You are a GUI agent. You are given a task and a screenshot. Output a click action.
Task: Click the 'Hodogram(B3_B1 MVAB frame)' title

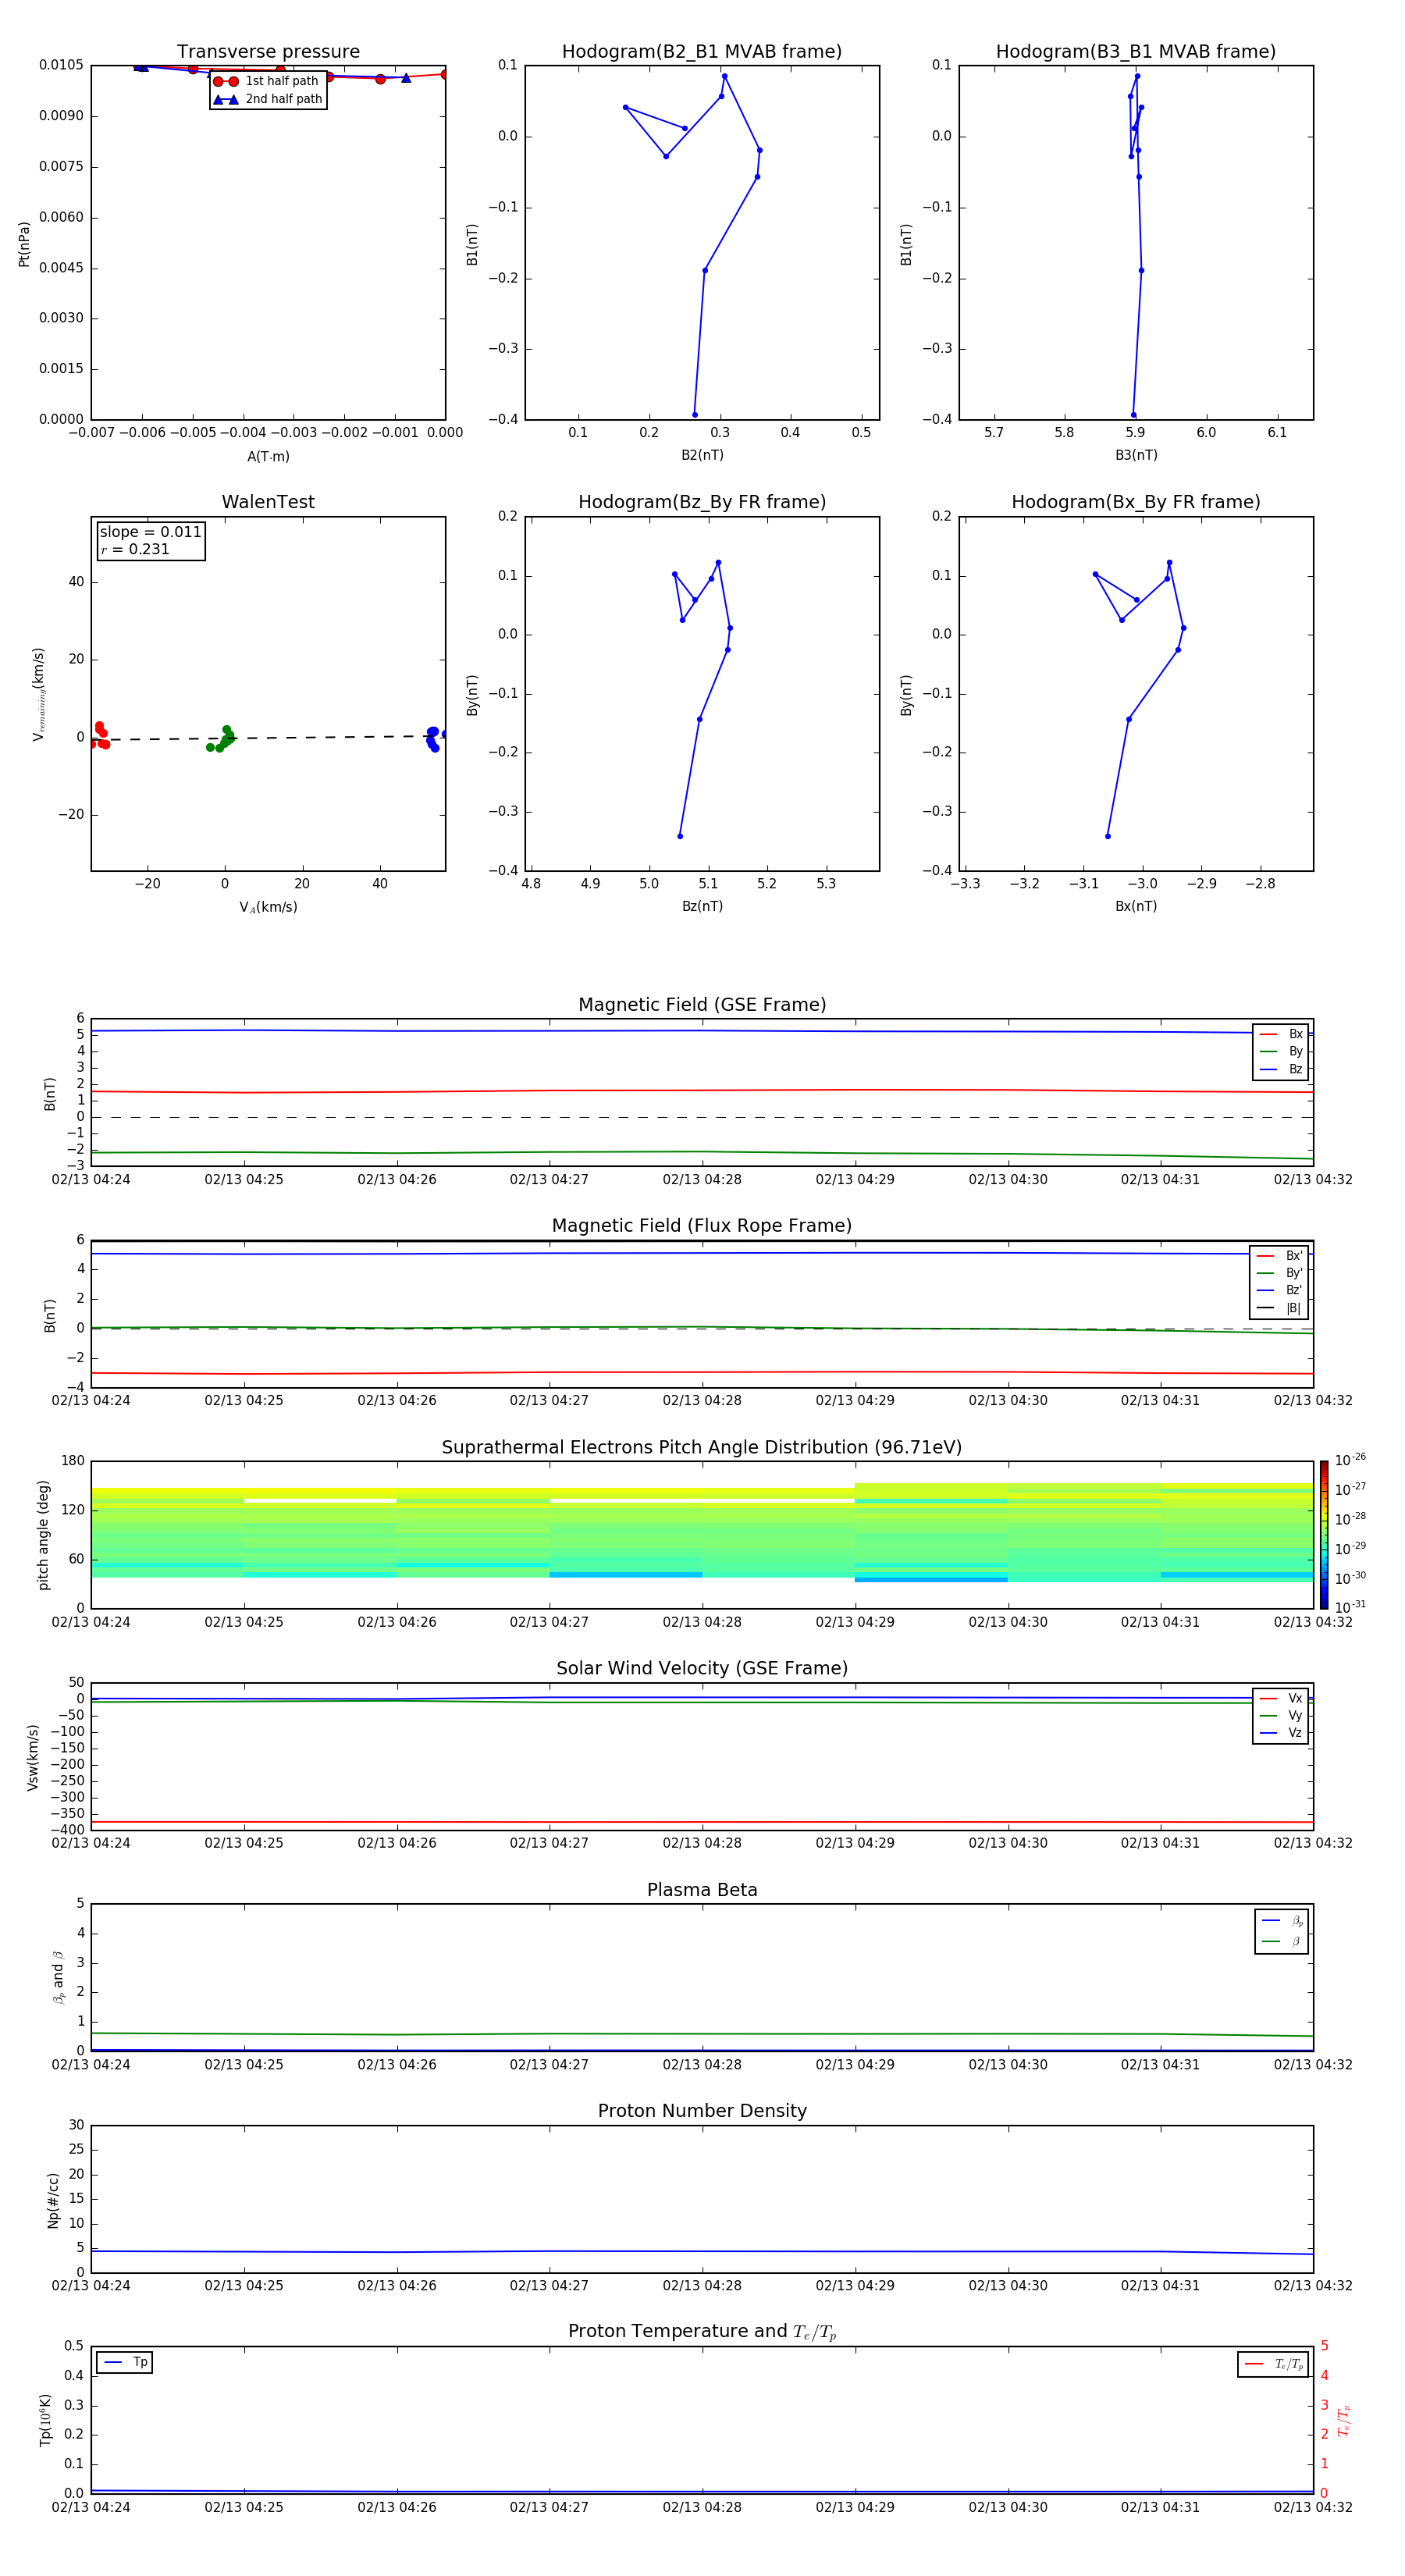click(1136, 52)
